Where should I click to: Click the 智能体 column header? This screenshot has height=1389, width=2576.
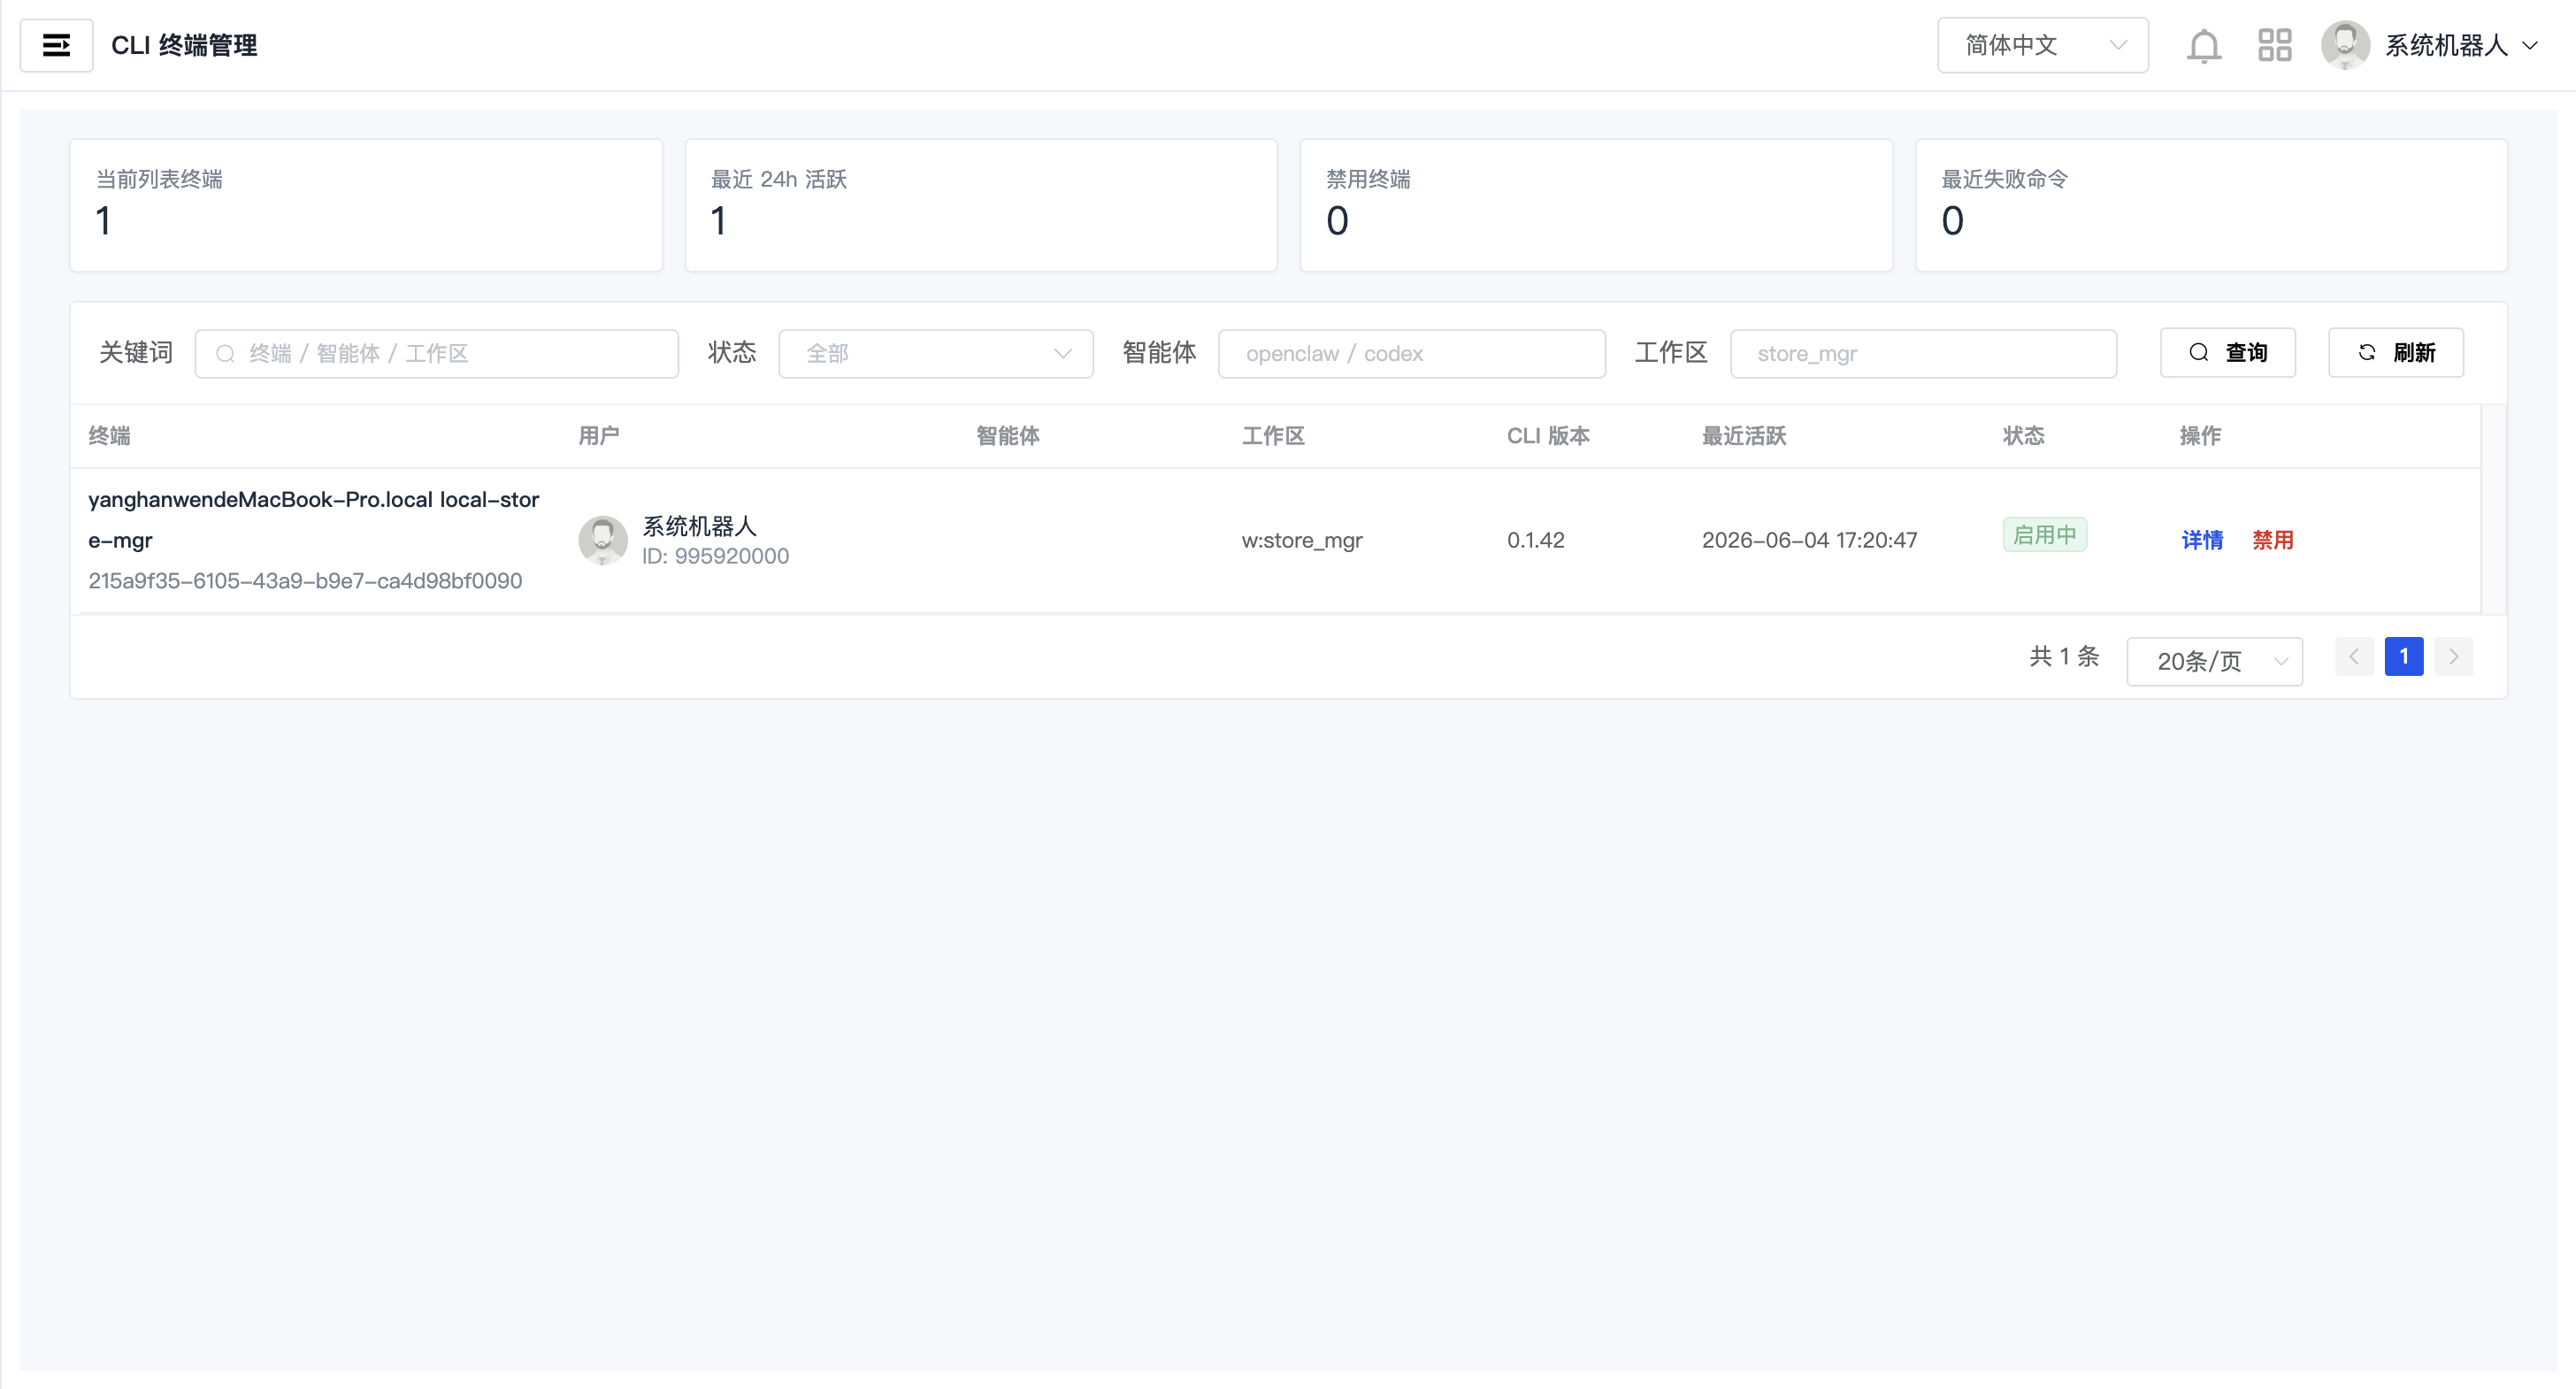click(1007, 436)
